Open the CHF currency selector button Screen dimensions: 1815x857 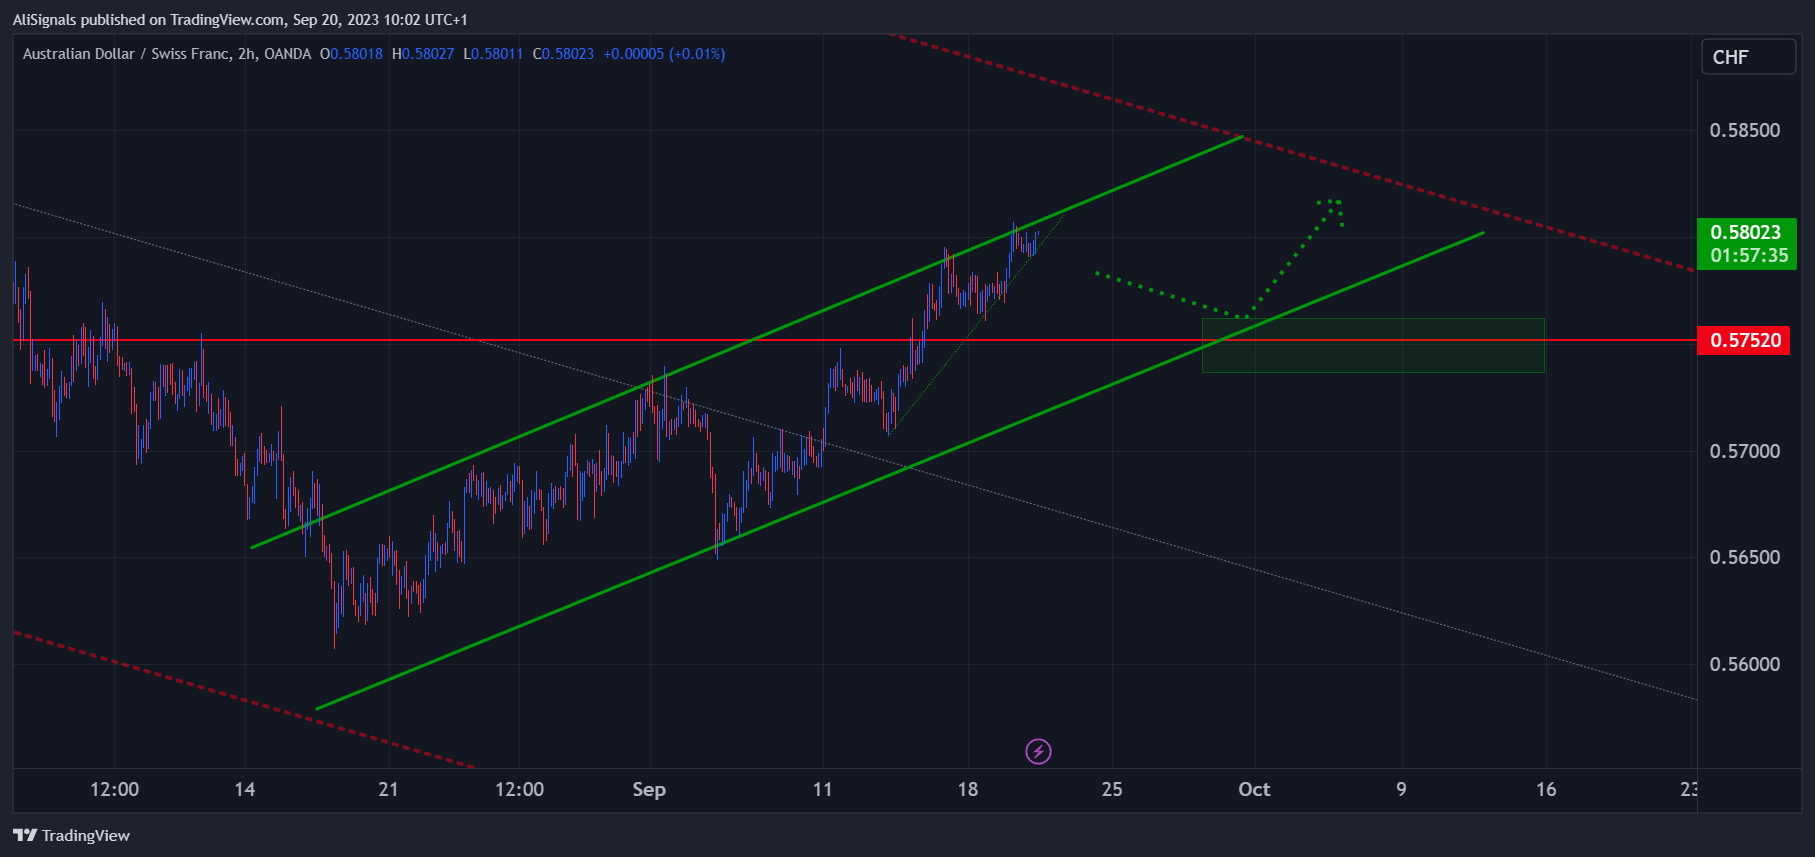click(1749, 57)
